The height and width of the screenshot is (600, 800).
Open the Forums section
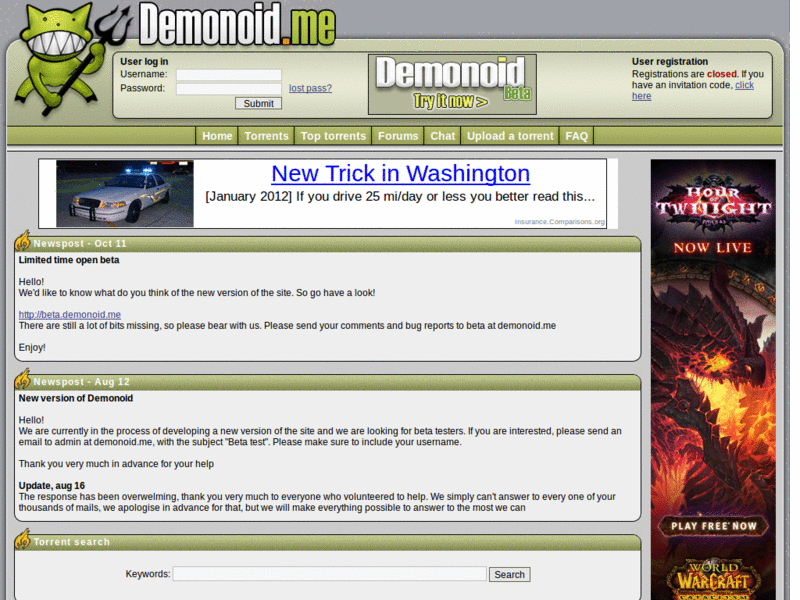point(398,136)
